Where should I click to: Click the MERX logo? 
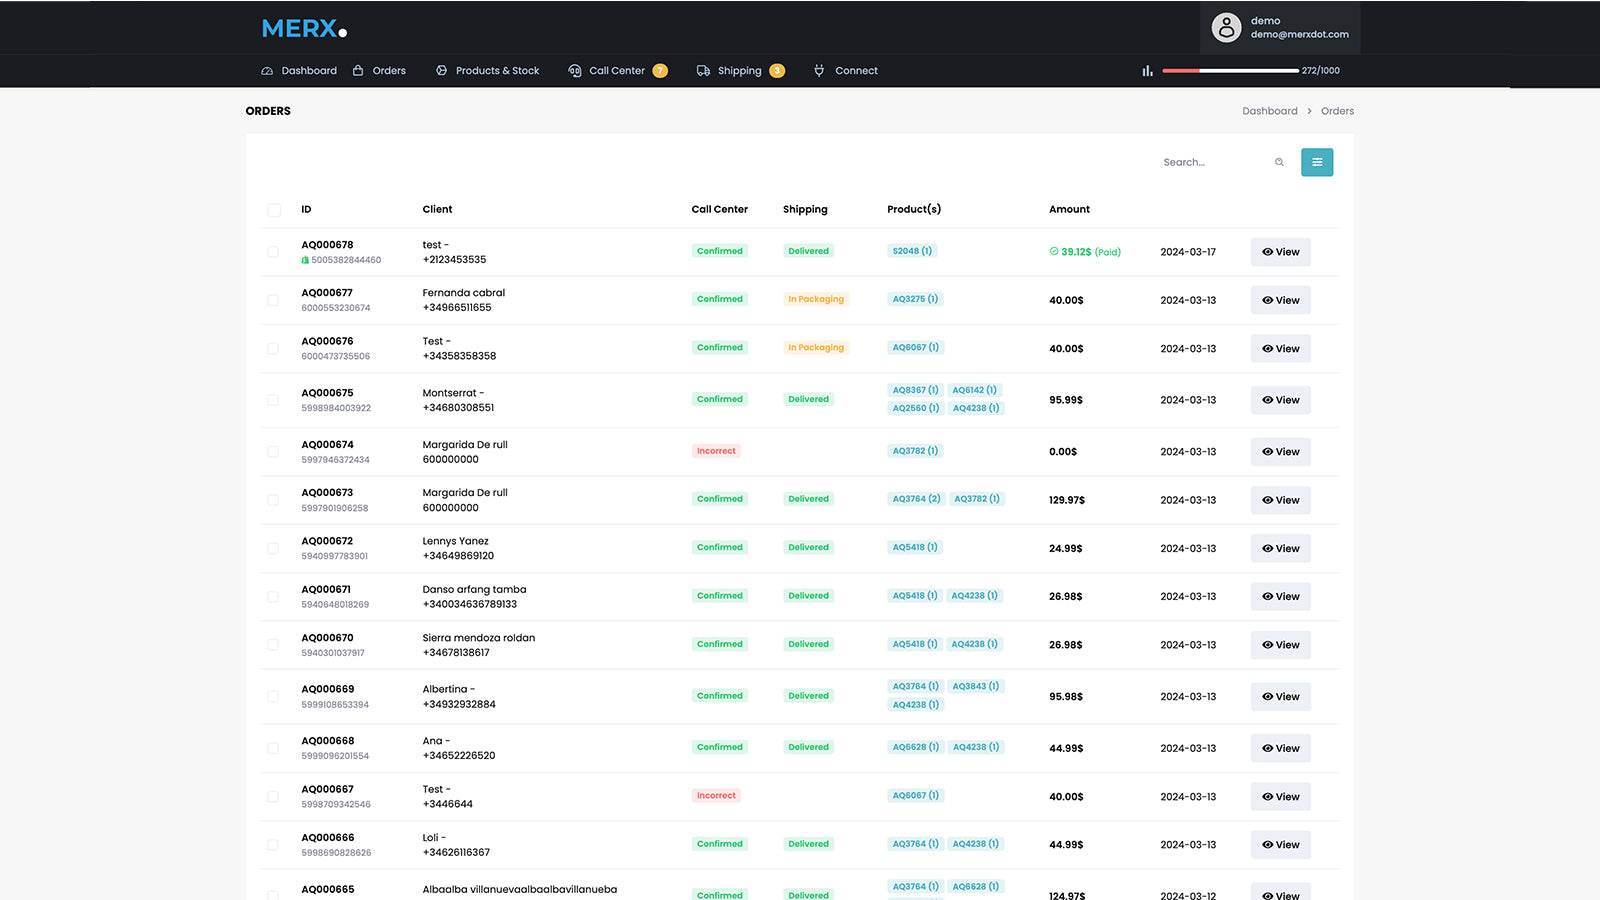[x=304, y=29]
